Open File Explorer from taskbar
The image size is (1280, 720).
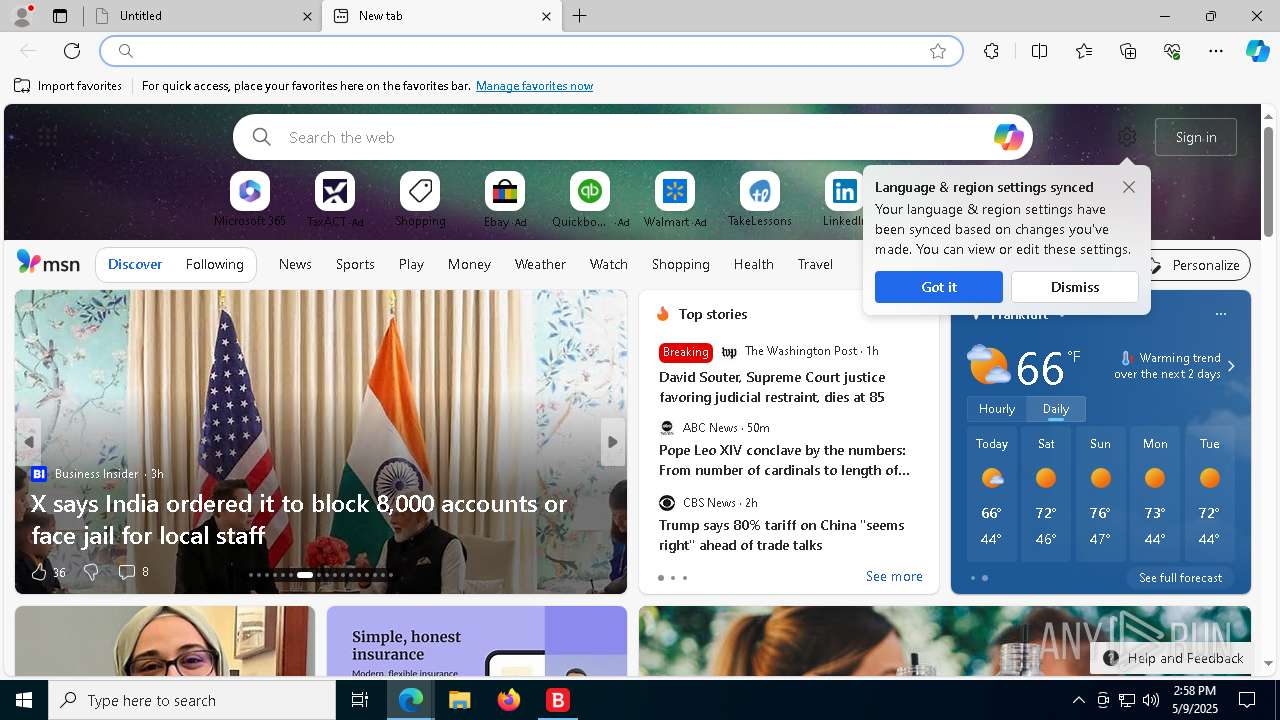click(x=459, y=700)
